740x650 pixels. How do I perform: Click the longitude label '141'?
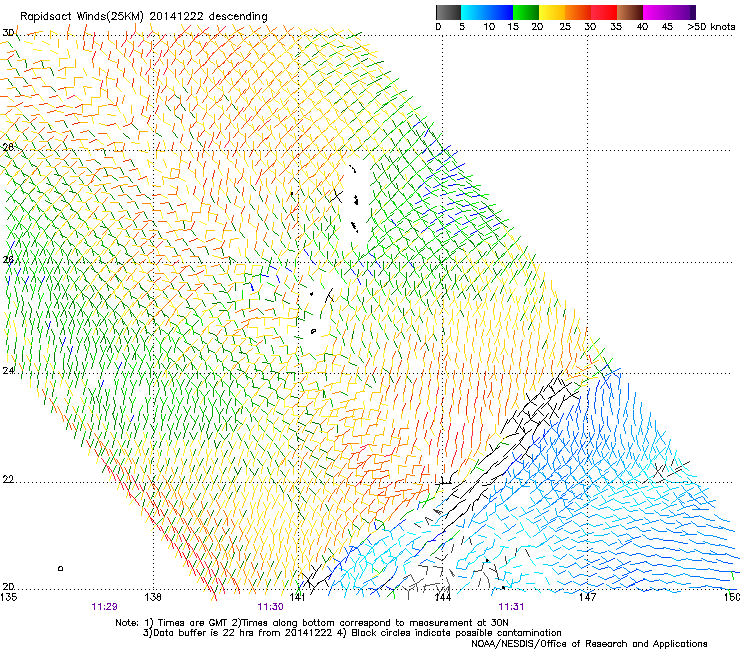point(297,597)
